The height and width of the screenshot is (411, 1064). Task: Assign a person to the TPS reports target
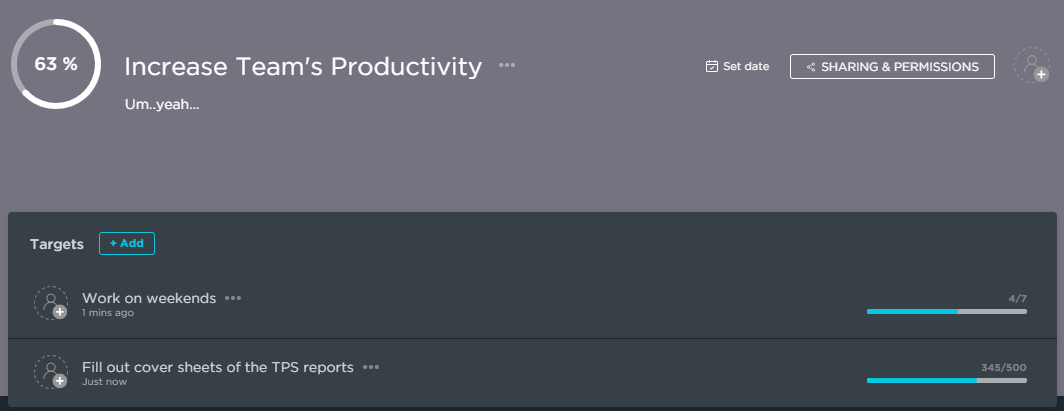pyautogui.click(x=50, y=372)
